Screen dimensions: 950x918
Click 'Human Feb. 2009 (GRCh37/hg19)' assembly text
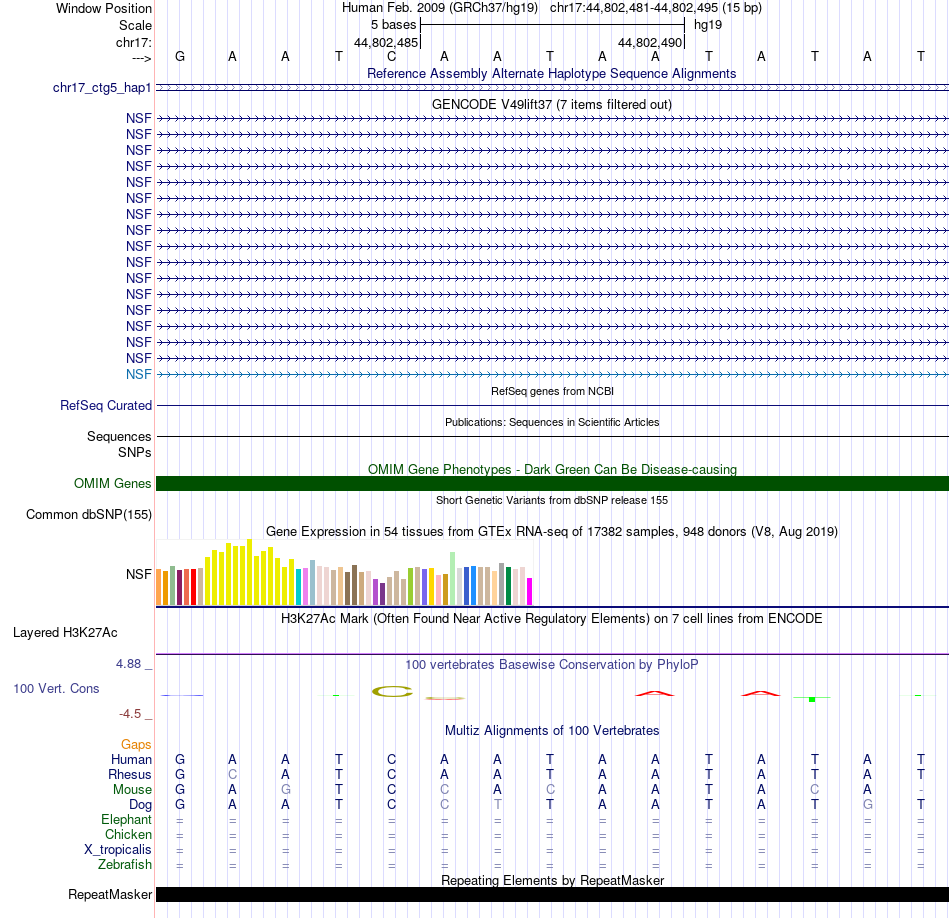click(440, 8)
